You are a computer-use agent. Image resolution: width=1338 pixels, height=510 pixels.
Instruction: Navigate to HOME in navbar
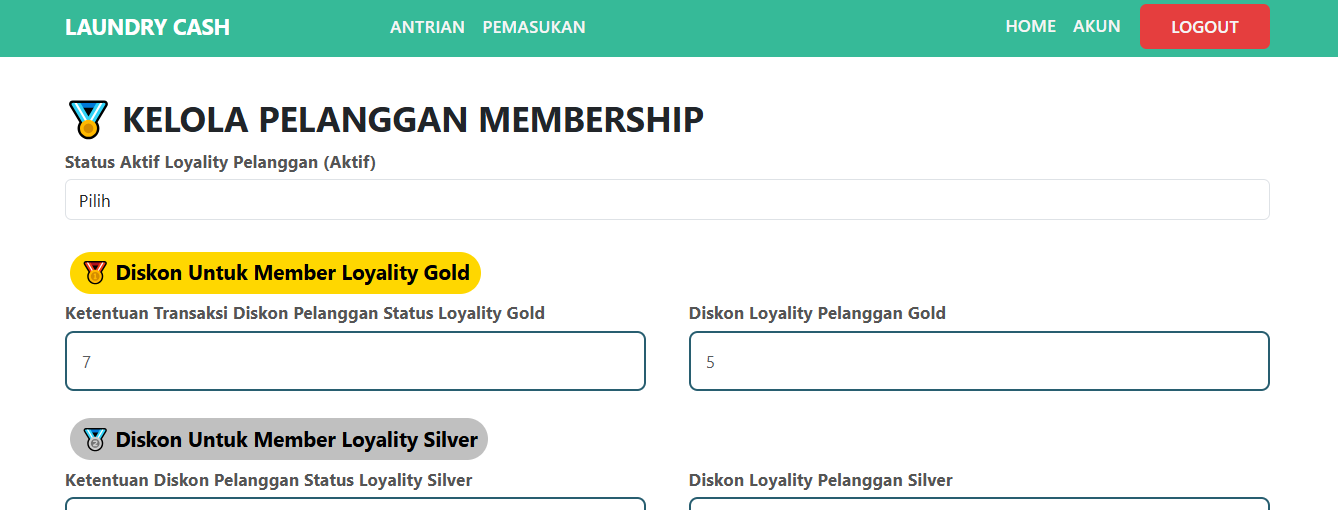click(x=1031, y=26)
